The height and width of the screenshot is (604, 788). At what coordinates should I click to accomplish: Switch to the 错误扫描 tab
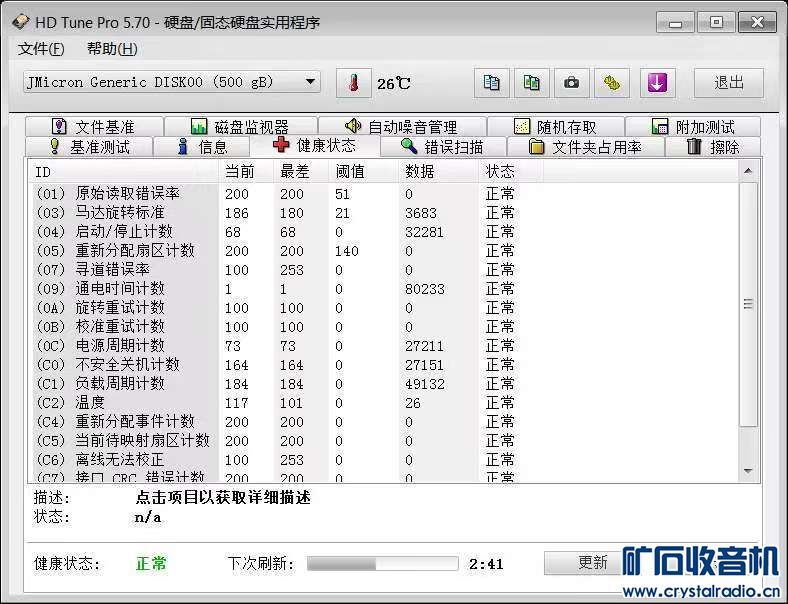point(443,147)
